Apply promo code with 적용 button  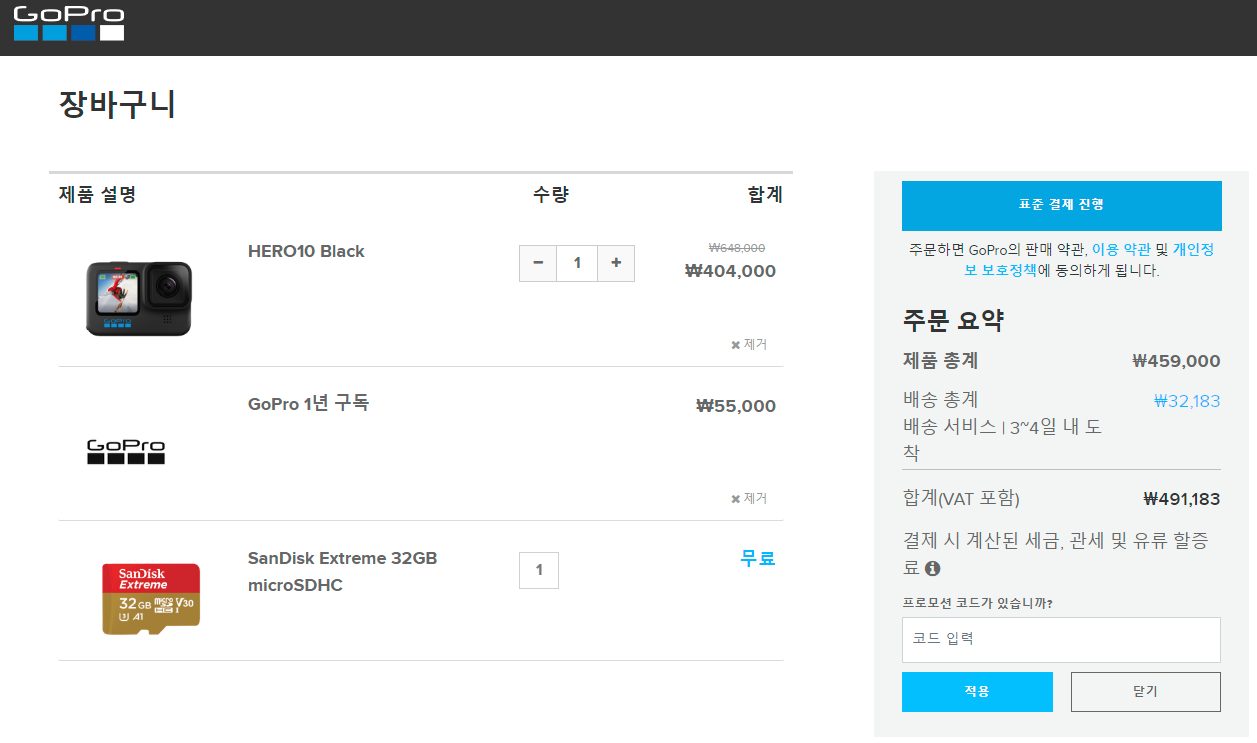click(x=977, y=692)
